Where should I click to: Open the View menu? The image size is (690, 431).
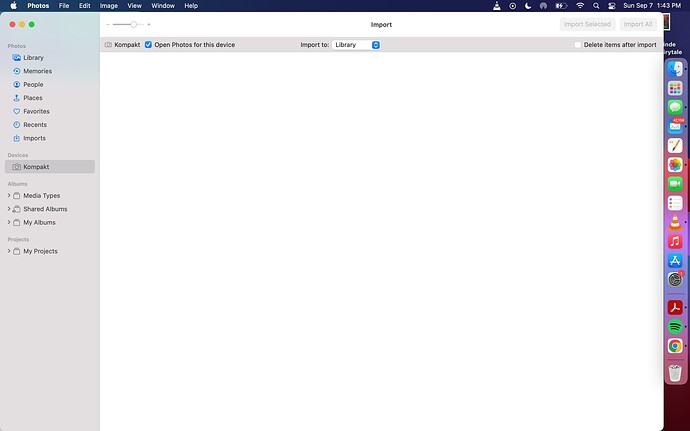click(134, 6)
